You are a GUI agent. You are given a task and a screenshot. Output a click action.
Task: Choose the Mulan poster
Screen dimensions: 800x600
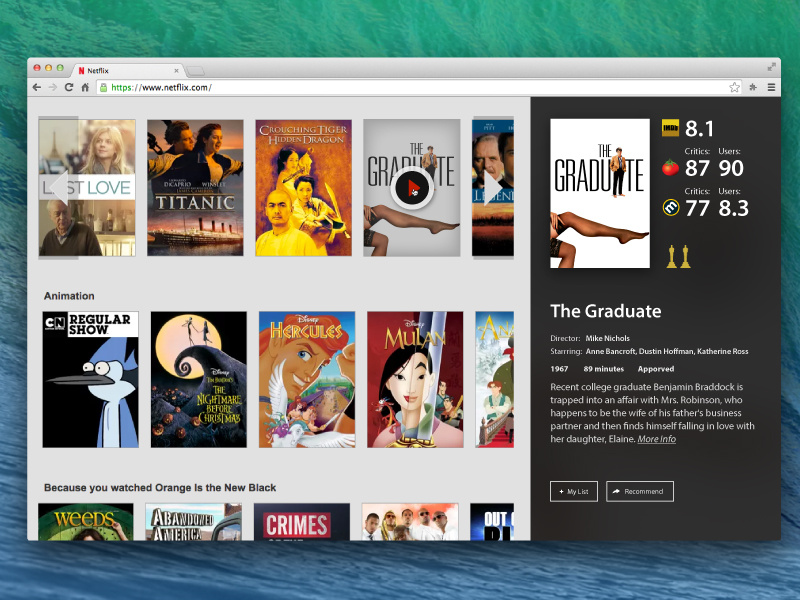click(415, 380)
